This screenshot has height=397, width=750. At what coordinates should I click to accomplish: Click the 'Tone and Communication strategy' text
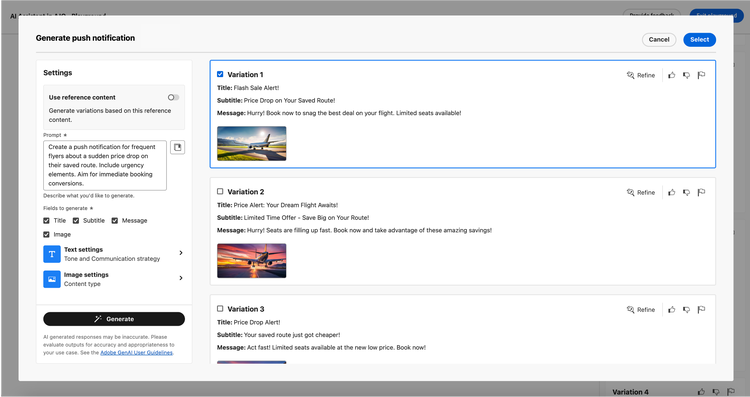coord(112,259)
